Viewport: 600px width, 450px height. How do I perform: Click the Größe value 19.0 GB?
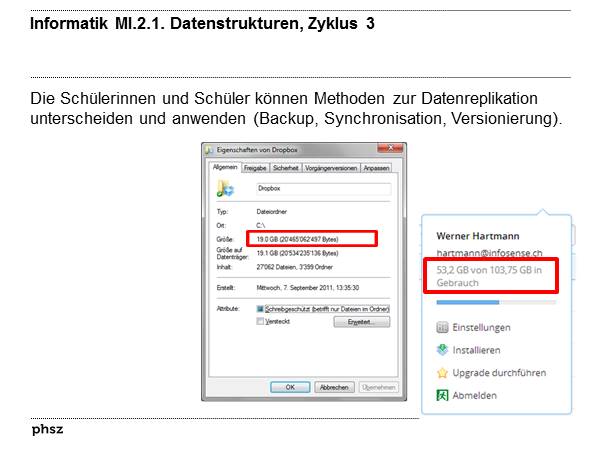[297, 239]
